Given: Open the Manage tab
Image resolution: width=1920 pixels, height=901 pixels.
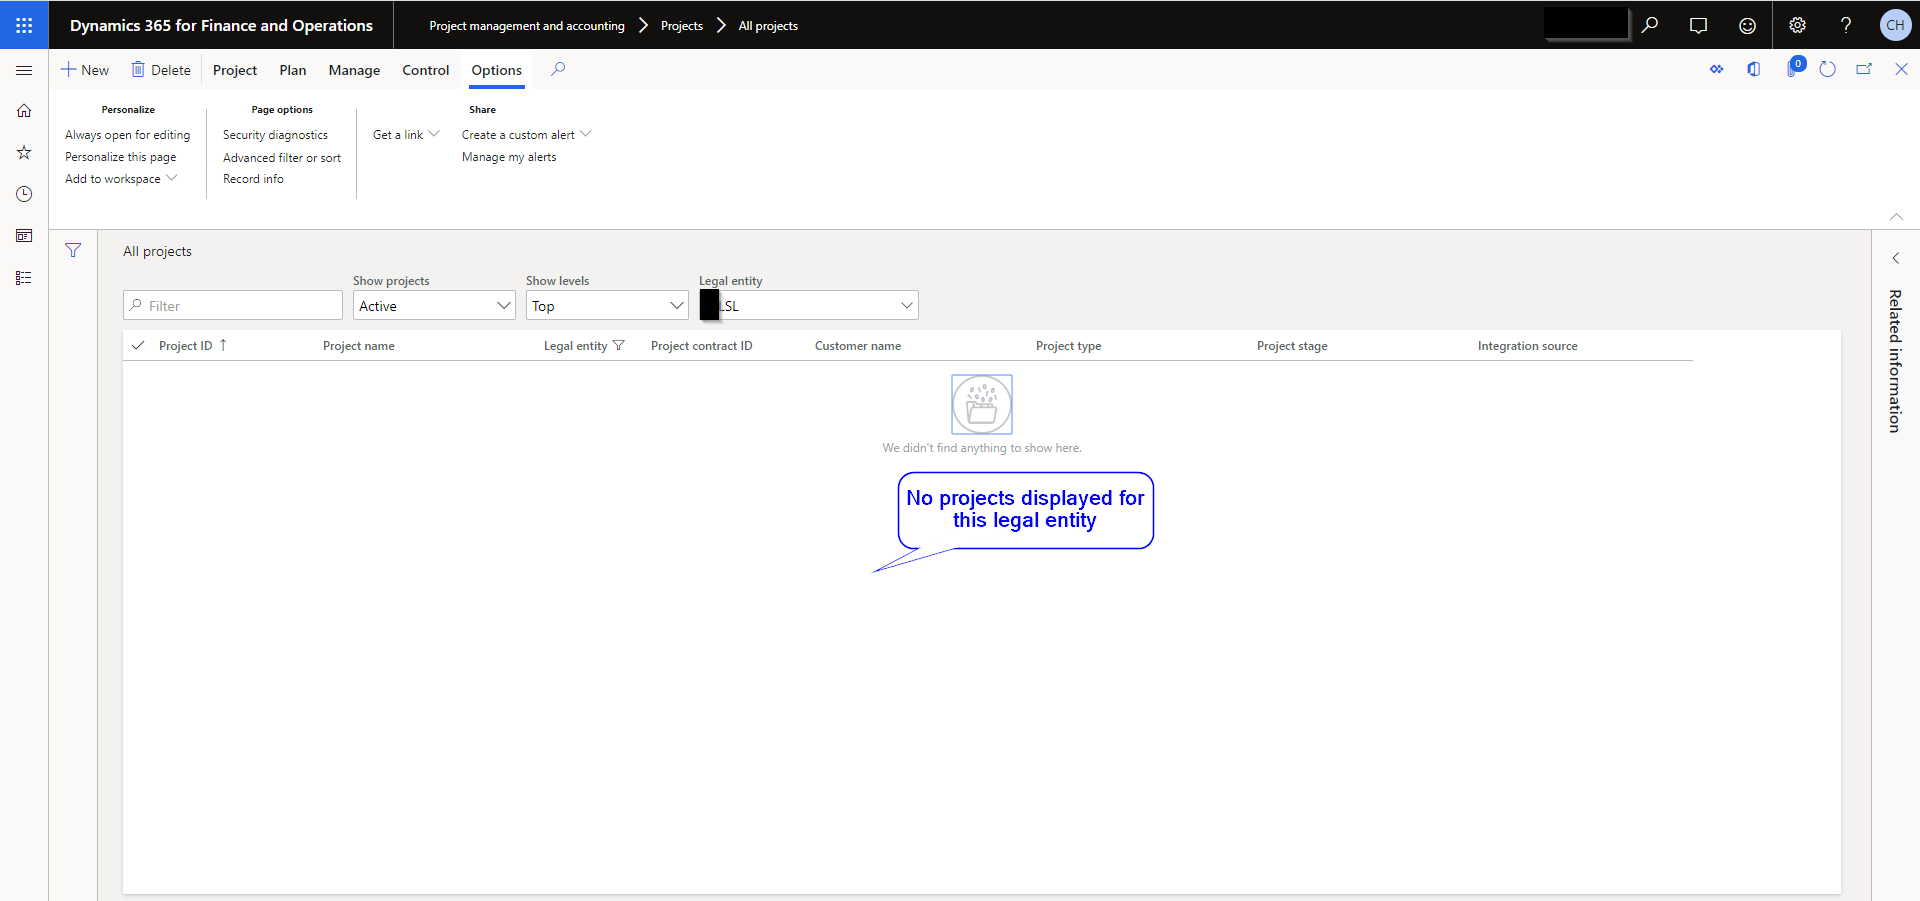Looking at the screenshot, I should pyautogui.click(x=354, y=70).
